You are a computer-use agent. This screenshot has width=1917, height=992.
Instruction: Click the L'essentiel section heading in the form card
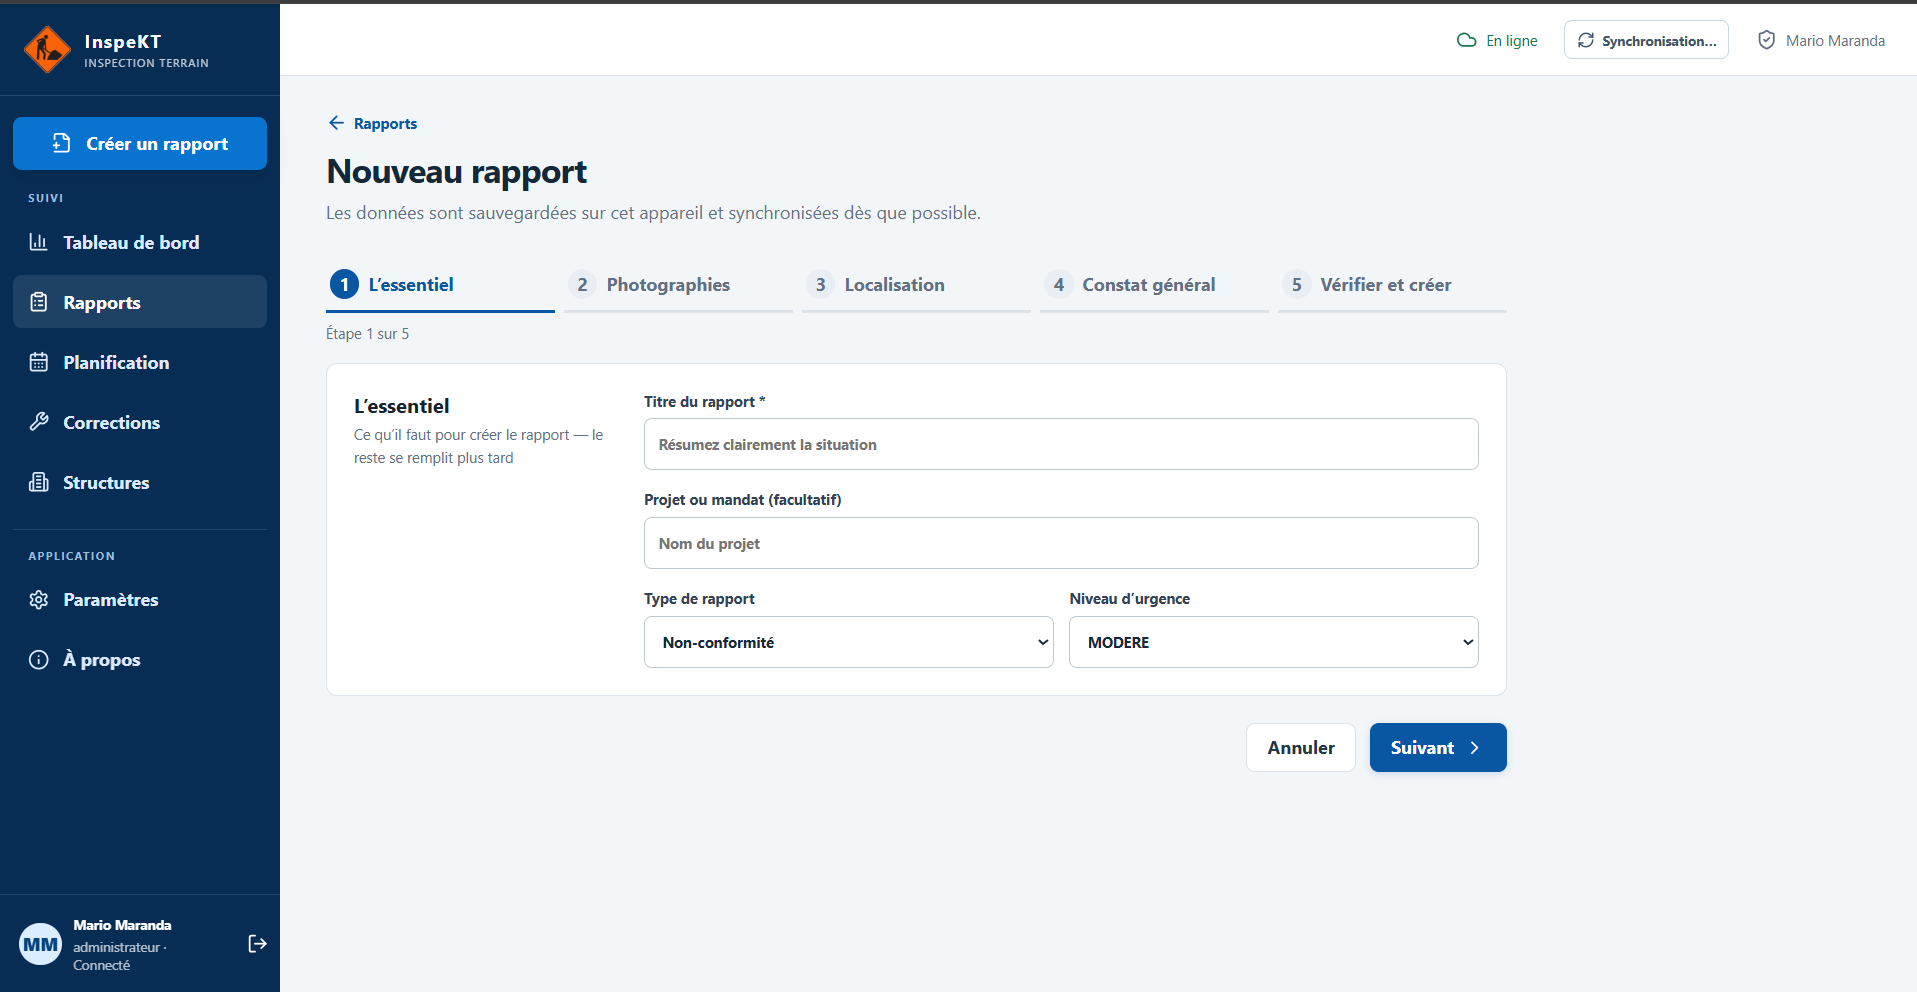402,406
